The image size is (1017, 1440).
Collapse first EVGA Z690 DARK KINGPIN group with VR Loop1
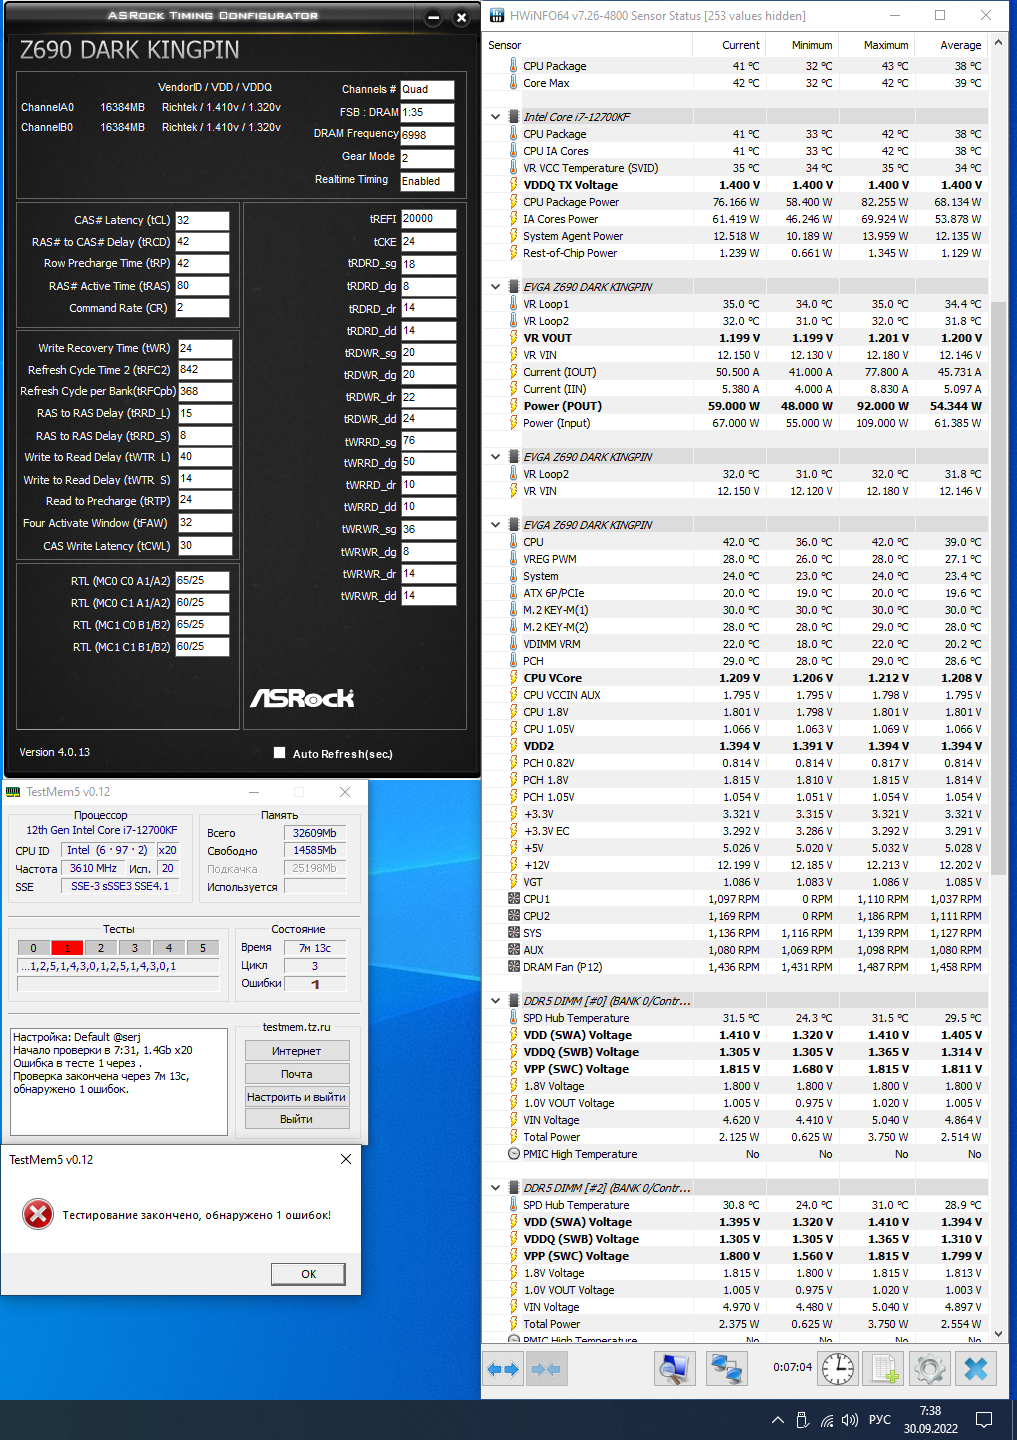coord(496,287)
